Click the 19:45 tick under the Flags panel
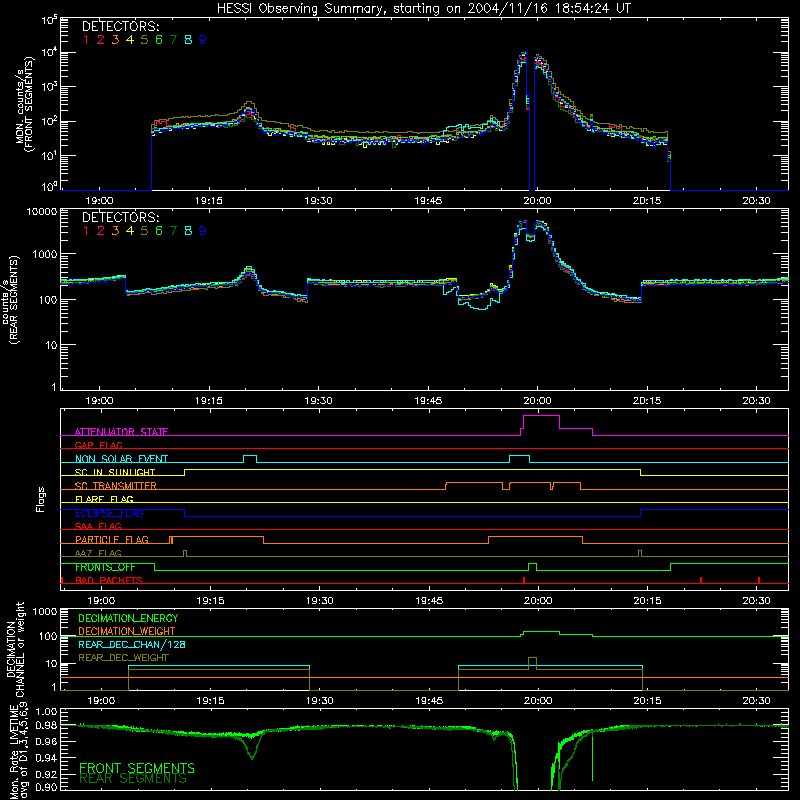The width and height of the screenshot is (800, 800). (429, 601)
